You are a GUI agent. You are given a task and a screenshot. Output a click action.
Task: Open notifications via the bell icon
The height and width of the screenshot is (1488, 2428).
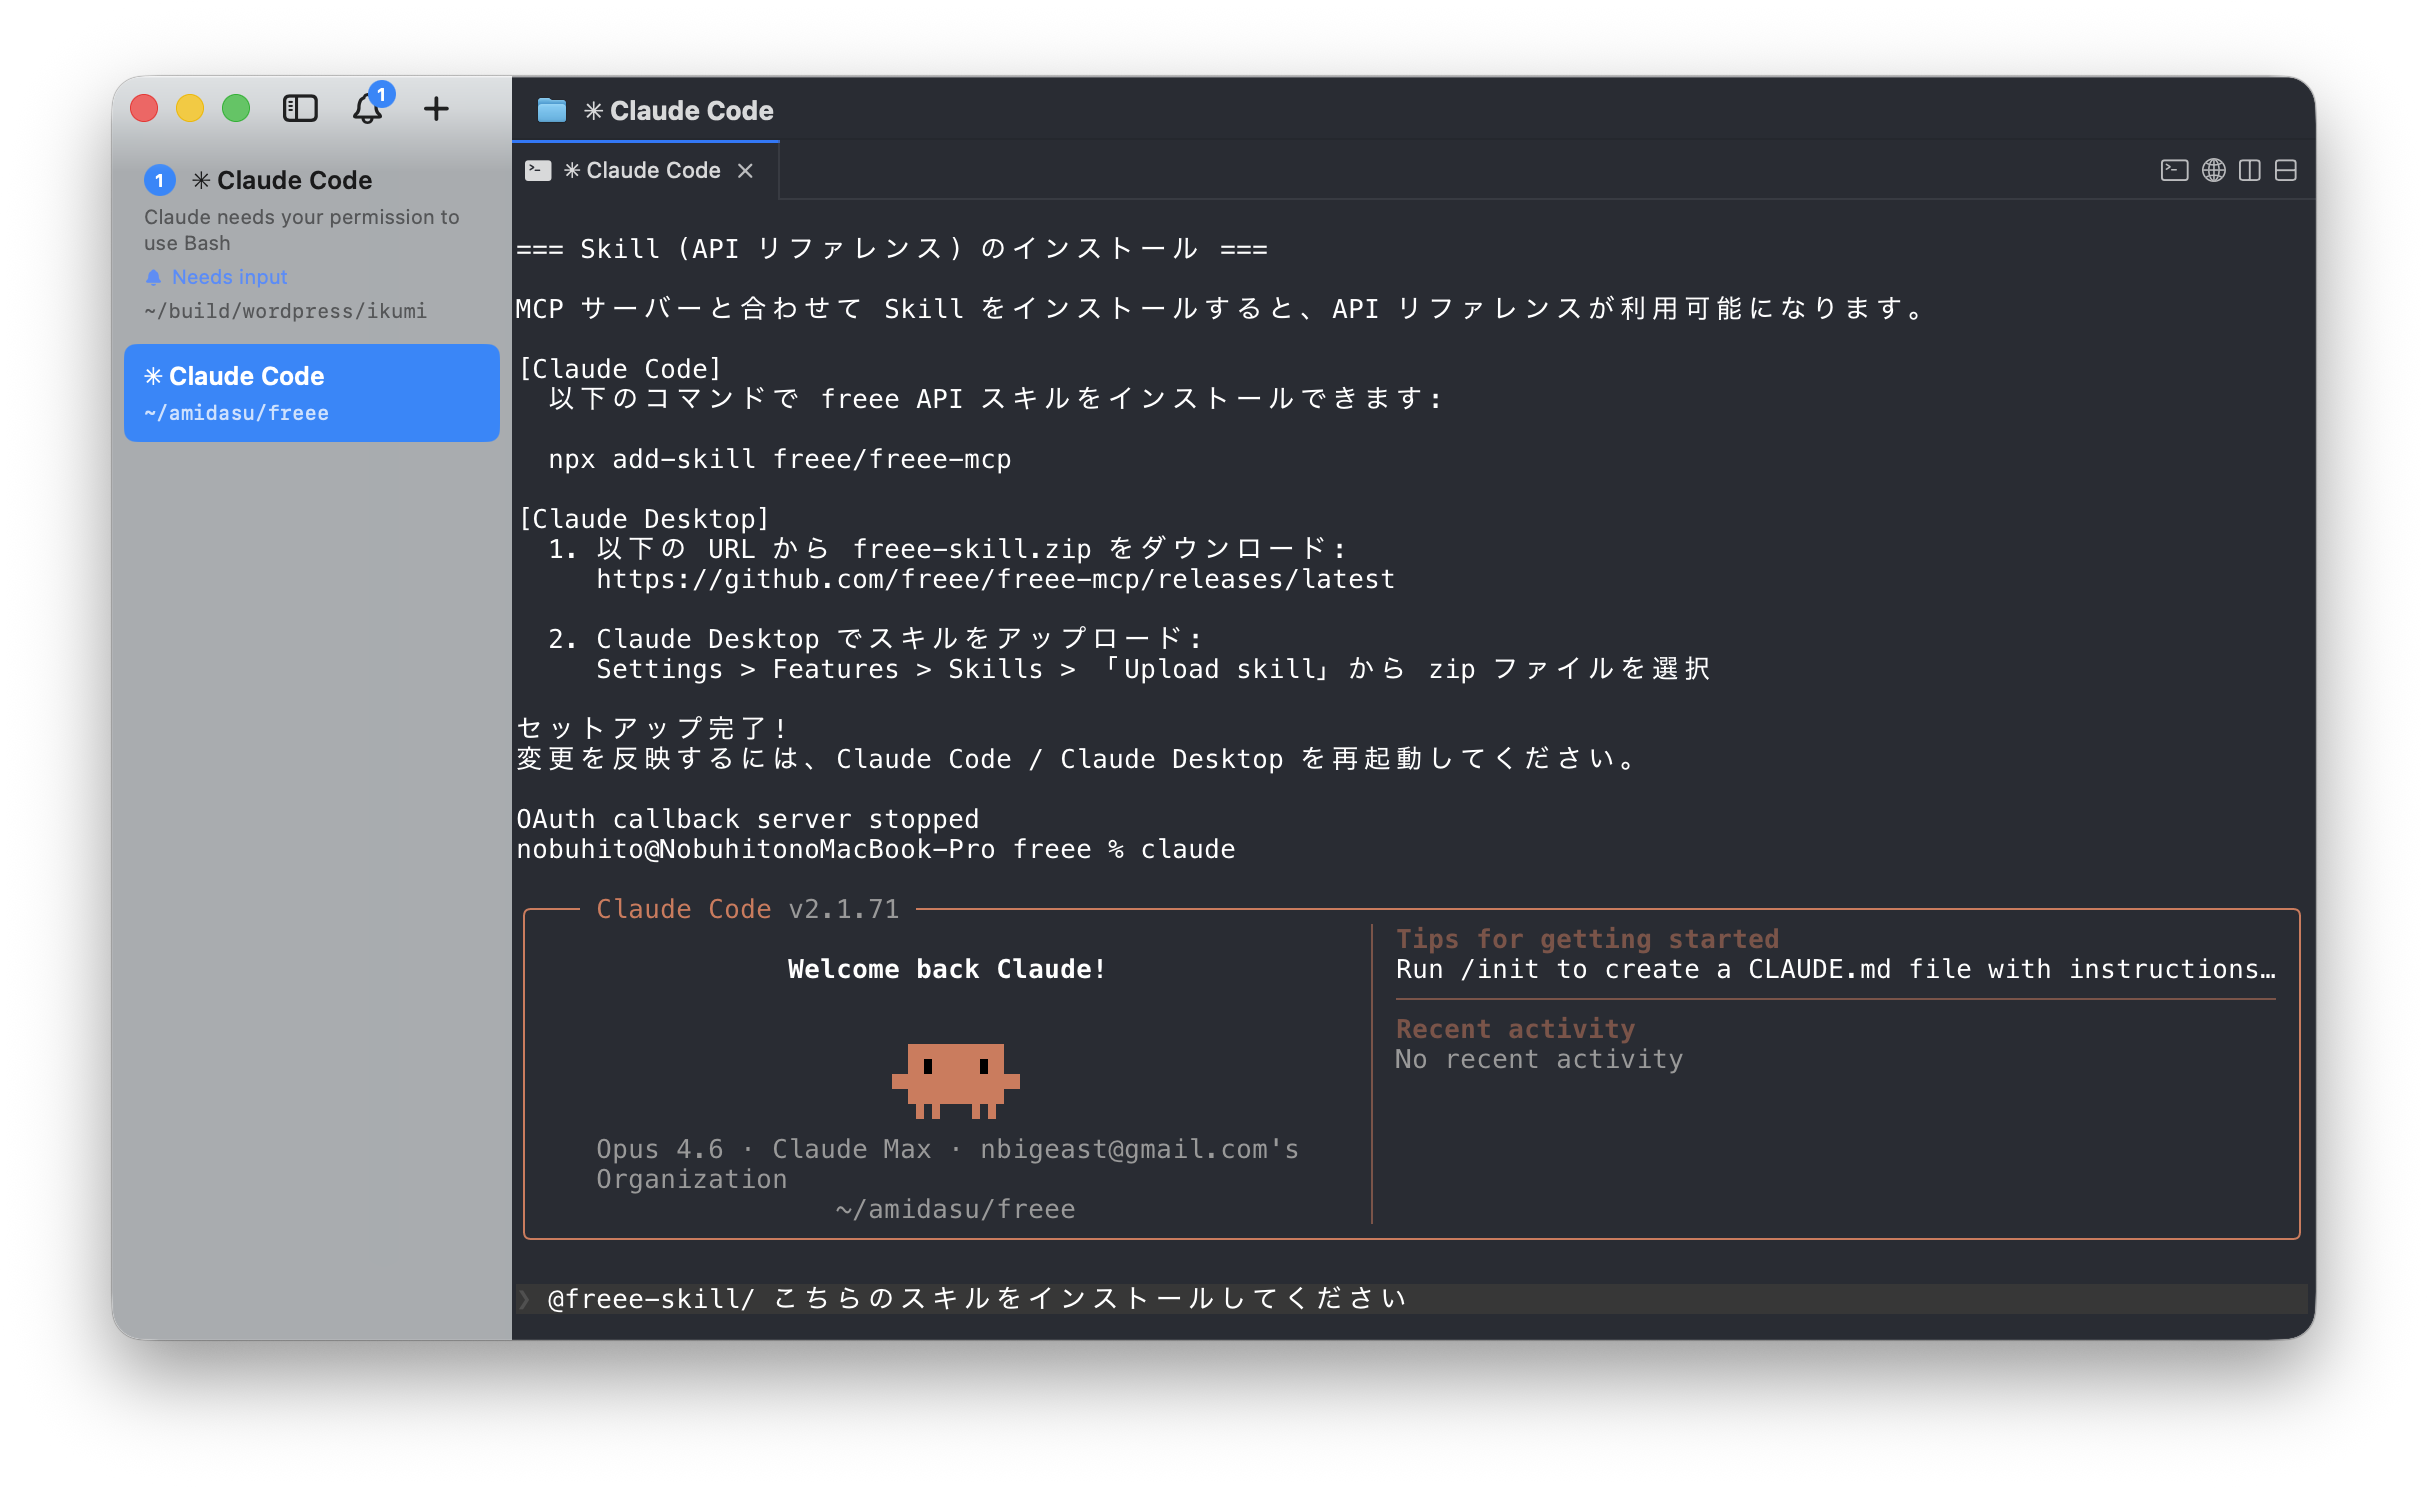pos(367,110)
